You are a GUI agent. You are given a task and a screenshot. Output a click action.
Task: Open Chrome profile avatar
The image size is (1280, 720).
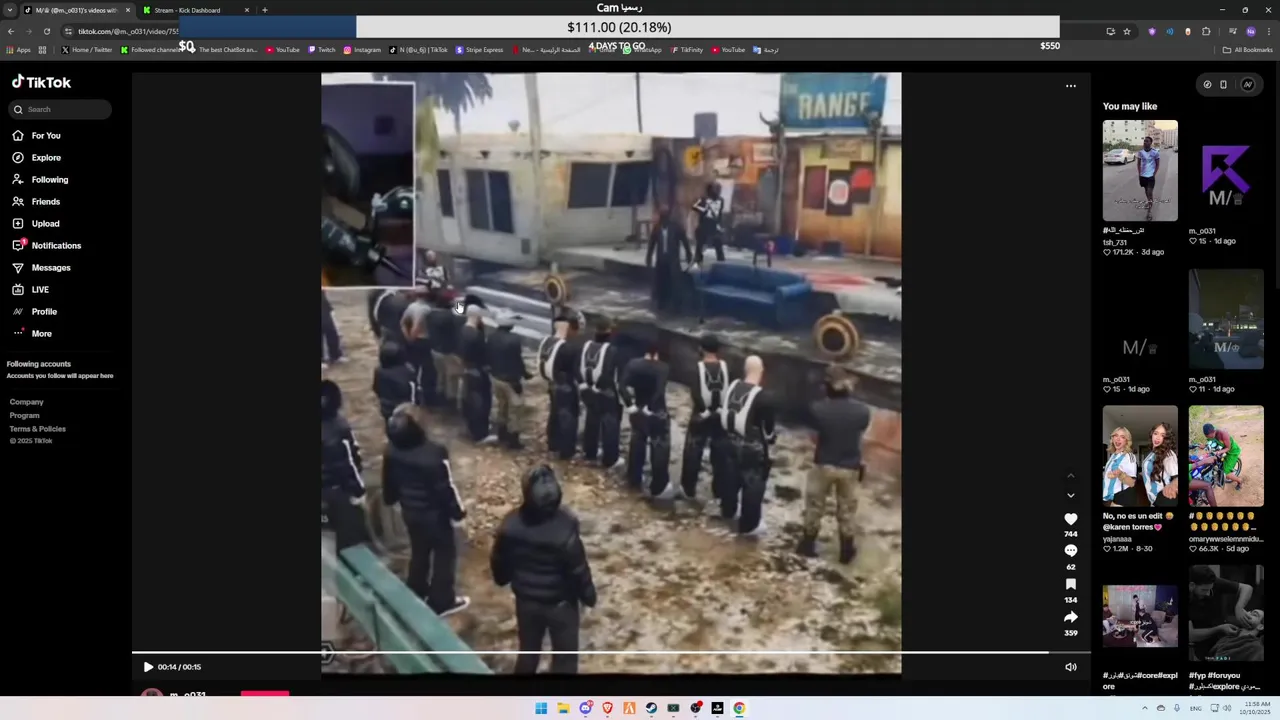(x=1251, y=31)
